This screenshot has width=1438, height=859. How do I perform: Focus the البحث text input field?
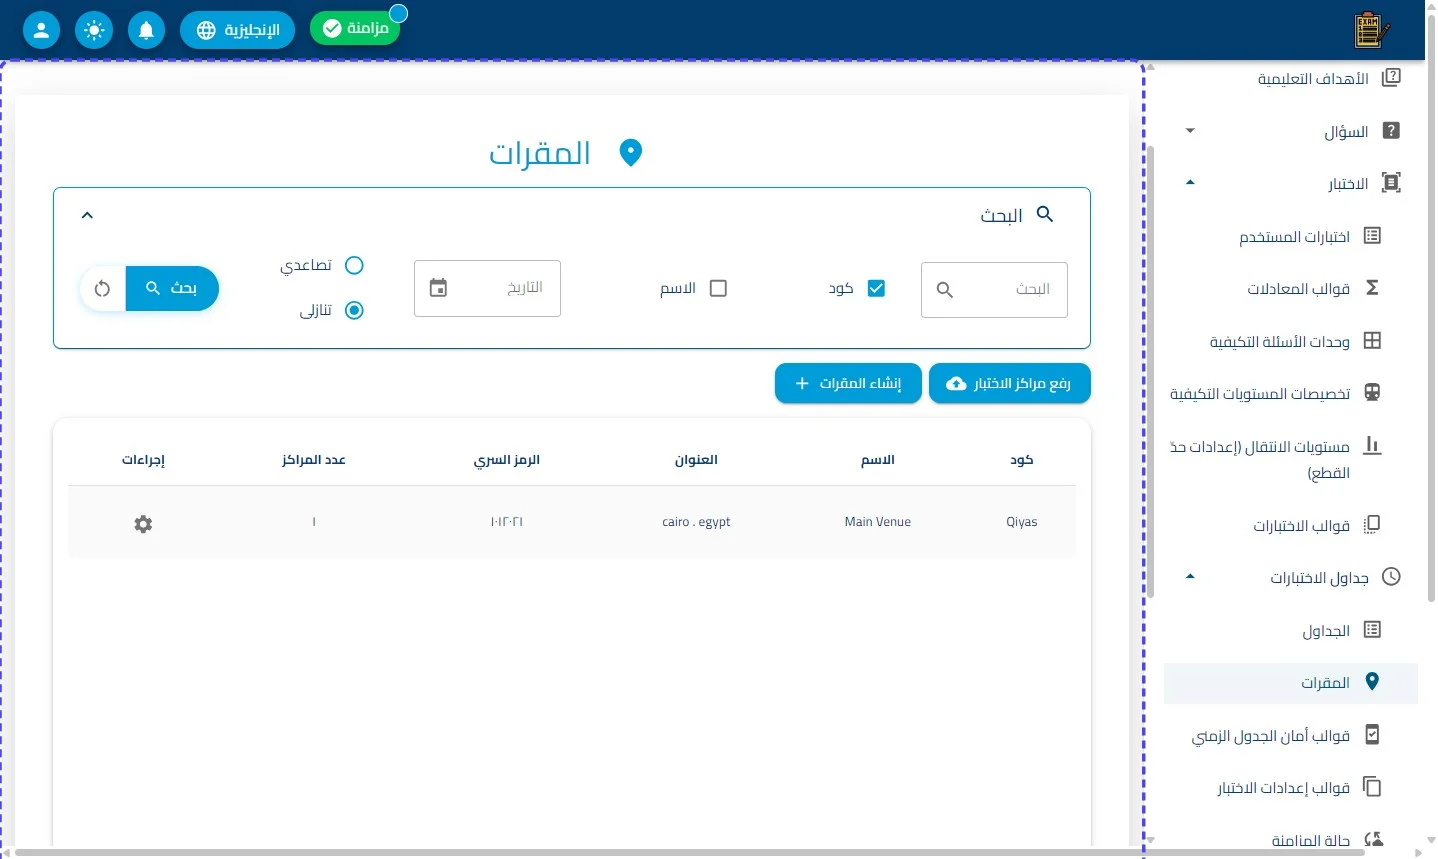point(994,290)
